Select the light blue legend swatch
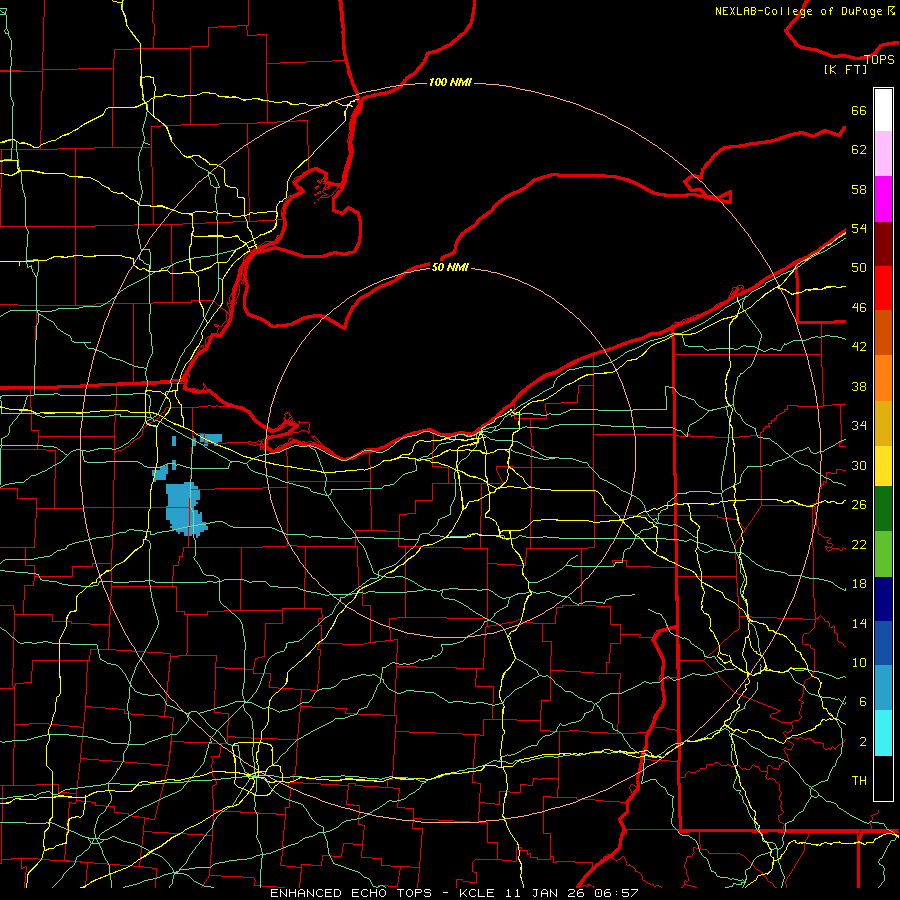The image size is (900, 900). [x=883, y=687]
